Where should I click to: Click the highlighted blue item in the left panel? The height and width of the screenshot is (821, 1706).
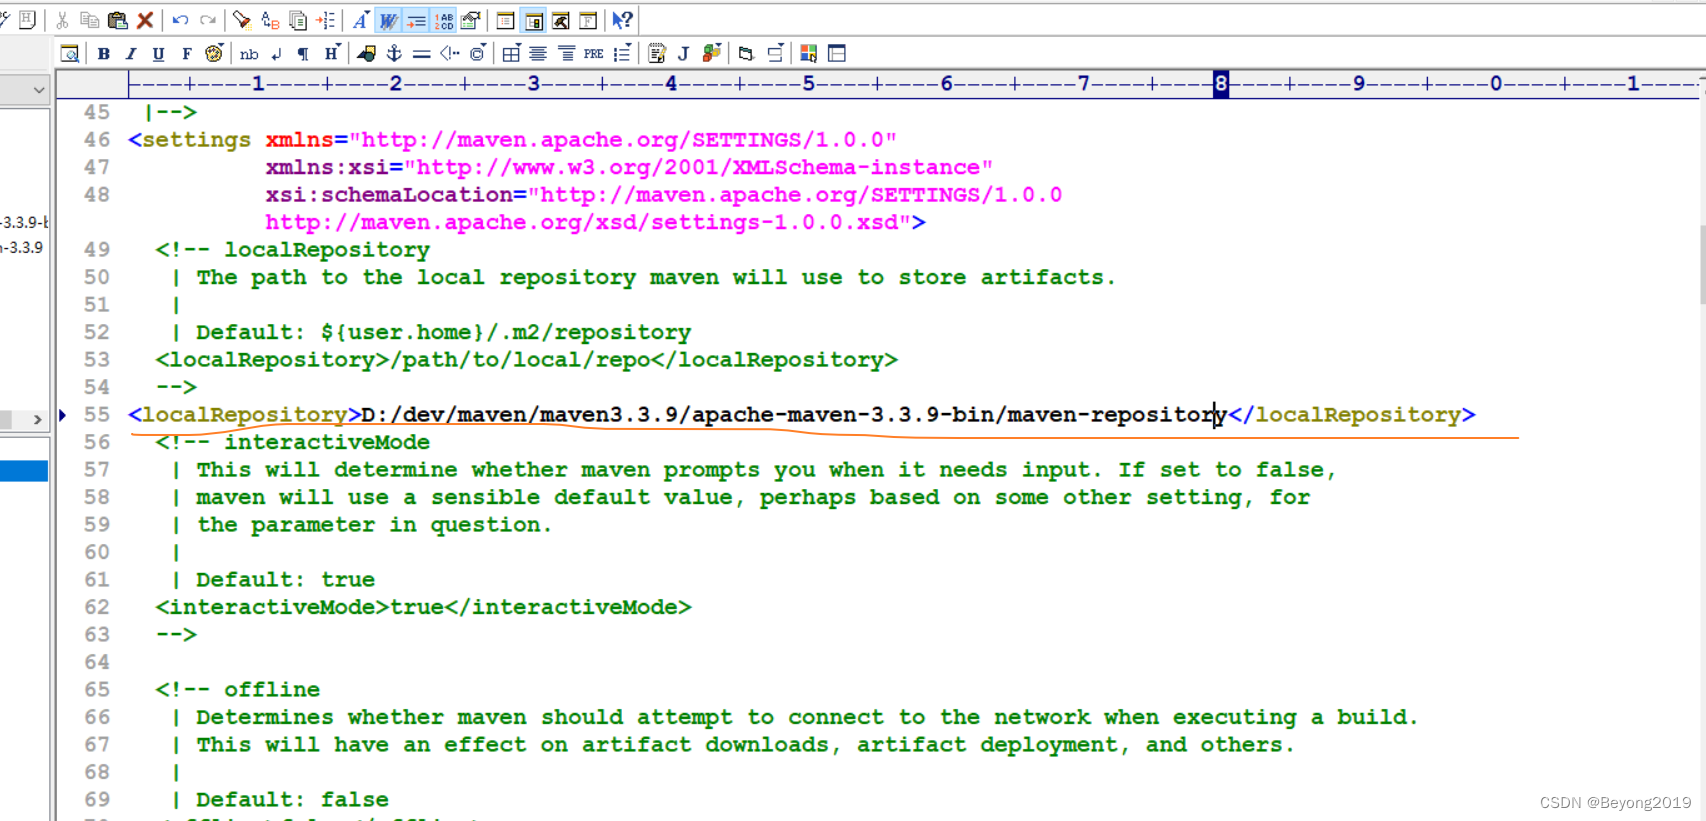[24, 471]
